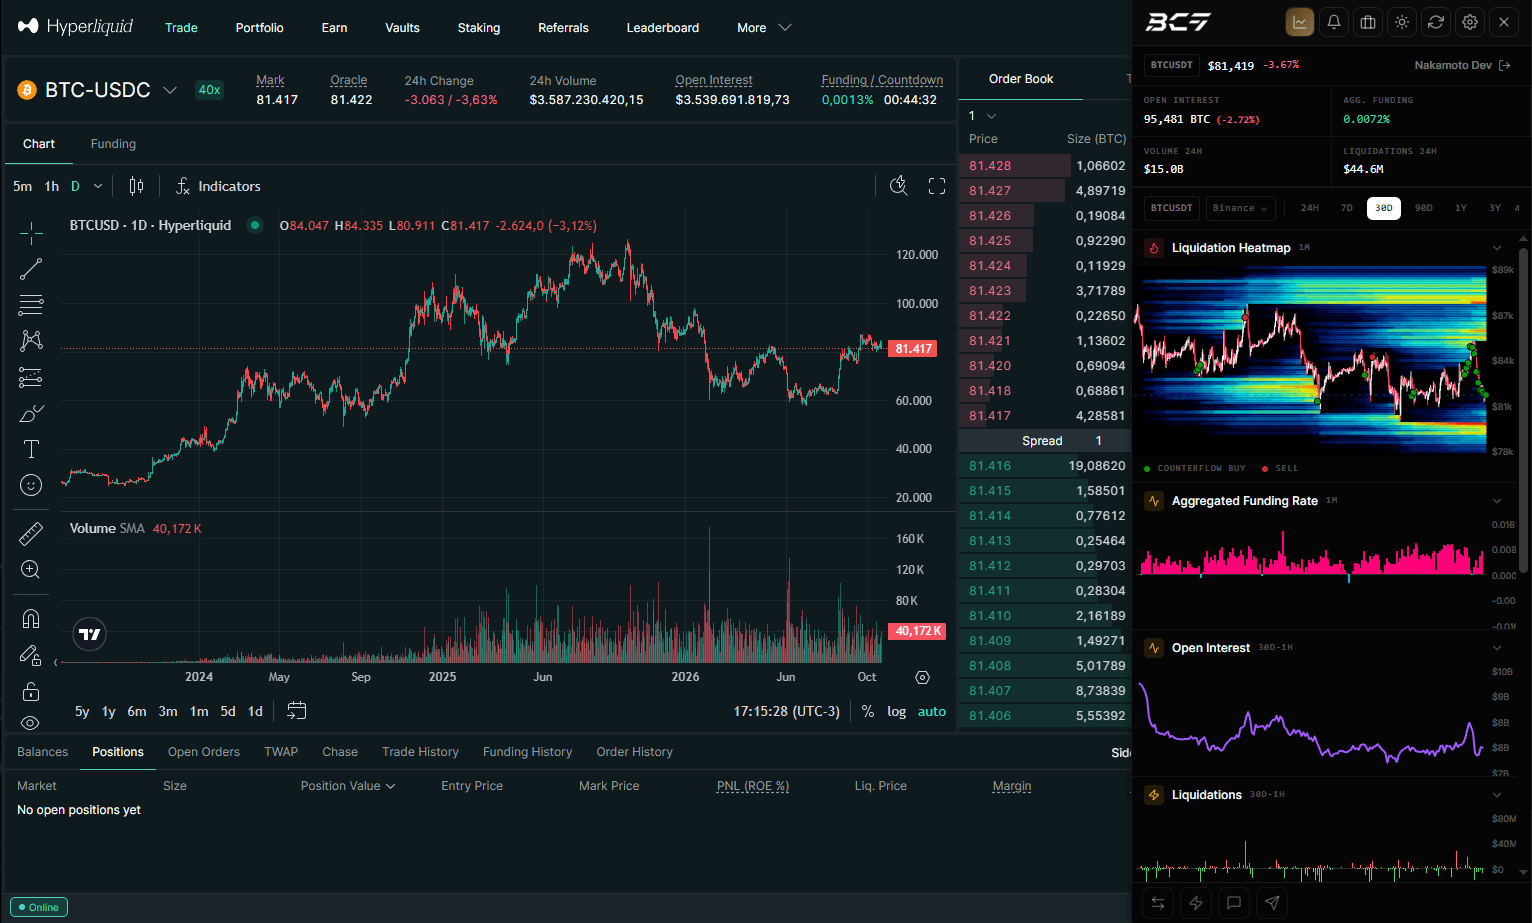
Task: Adjust the 40x leverage setting
Action: tap(209, 90)
